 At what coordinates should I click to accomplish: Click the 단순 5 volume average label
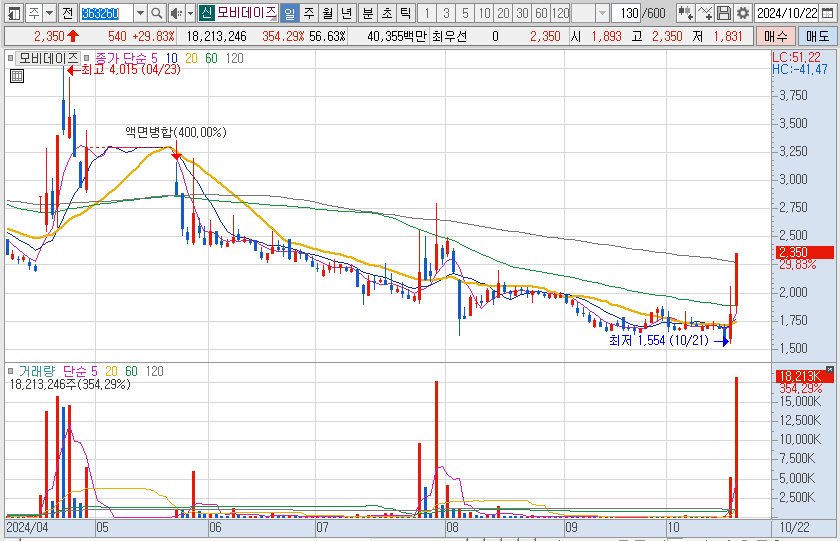click(x=80, y=371)
